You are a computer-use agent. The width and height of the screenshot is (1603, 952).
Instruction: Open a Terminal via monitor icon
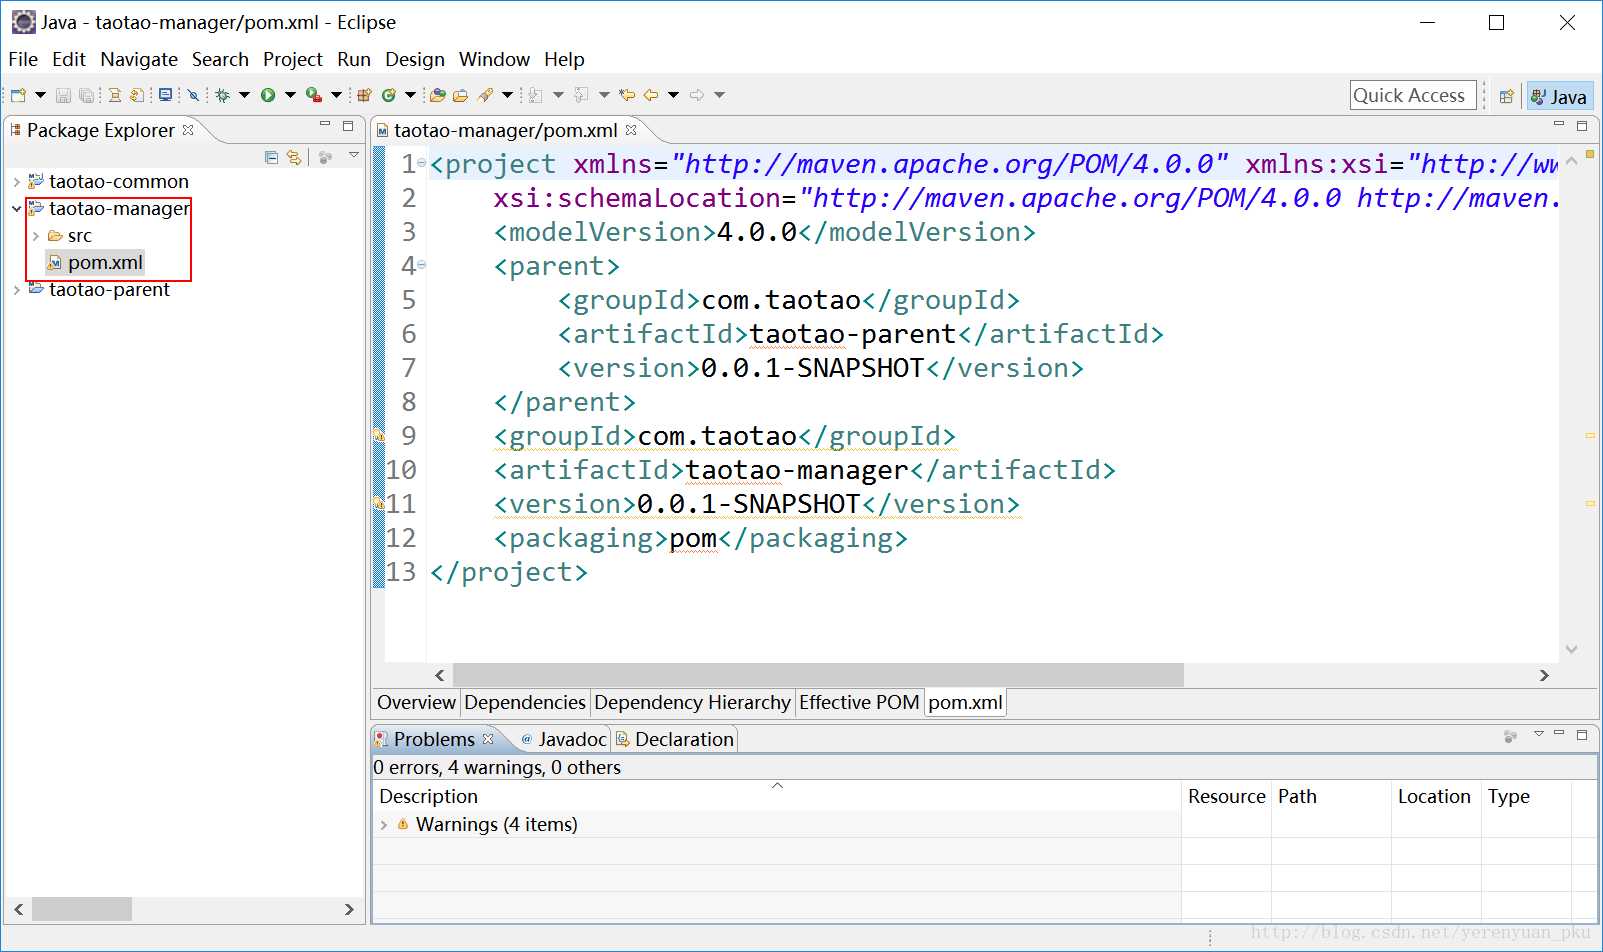(x=165, y=95)
